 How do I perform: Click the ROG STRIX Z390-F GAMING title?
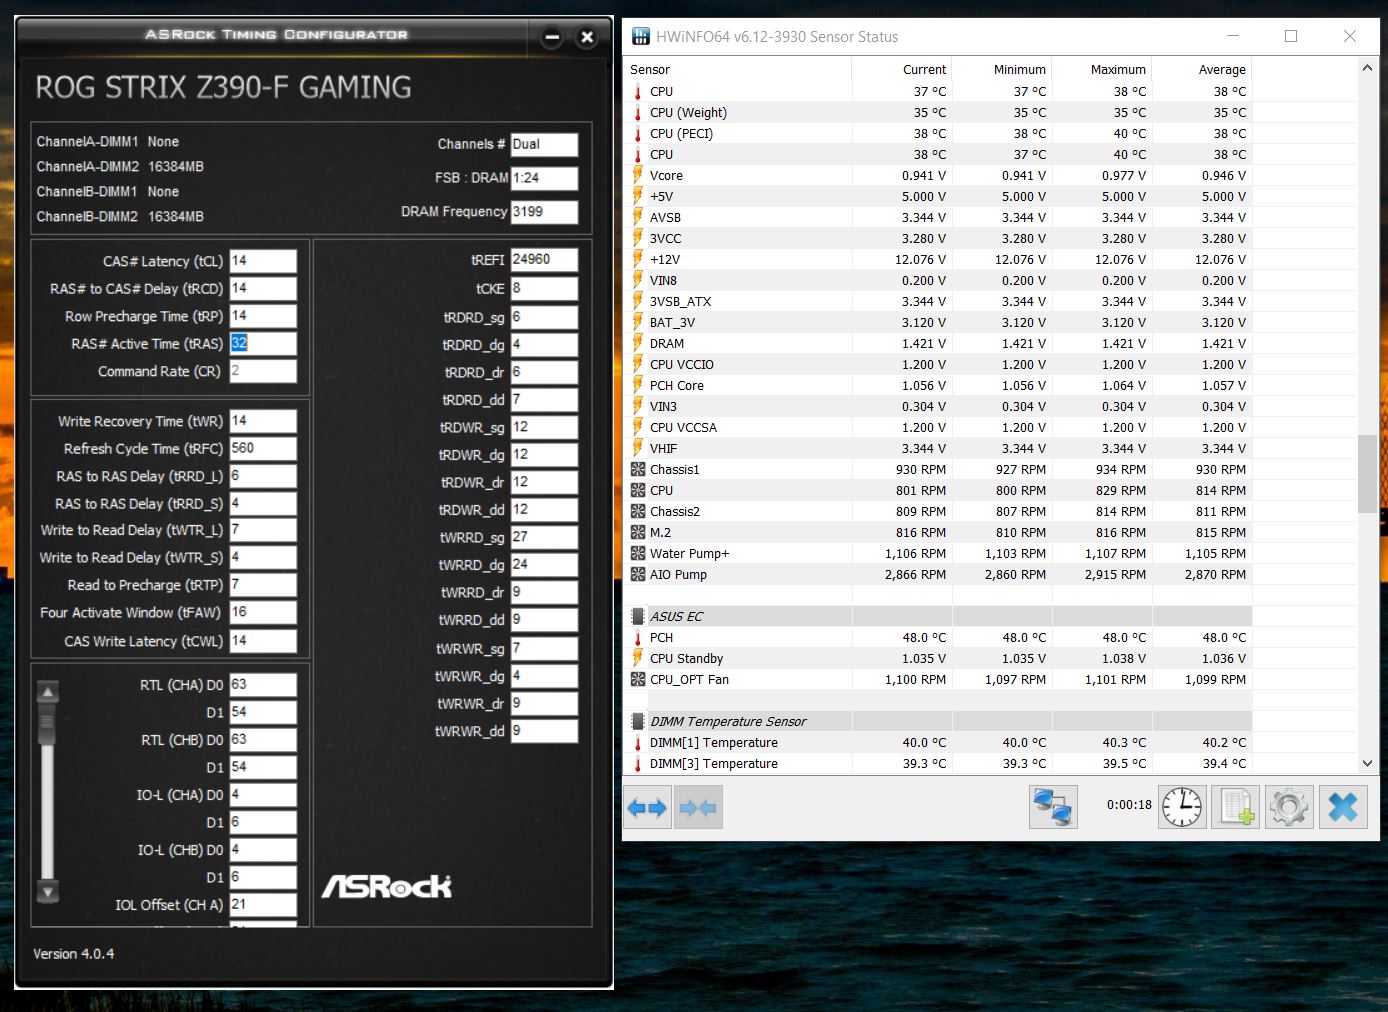pos(223,88)
